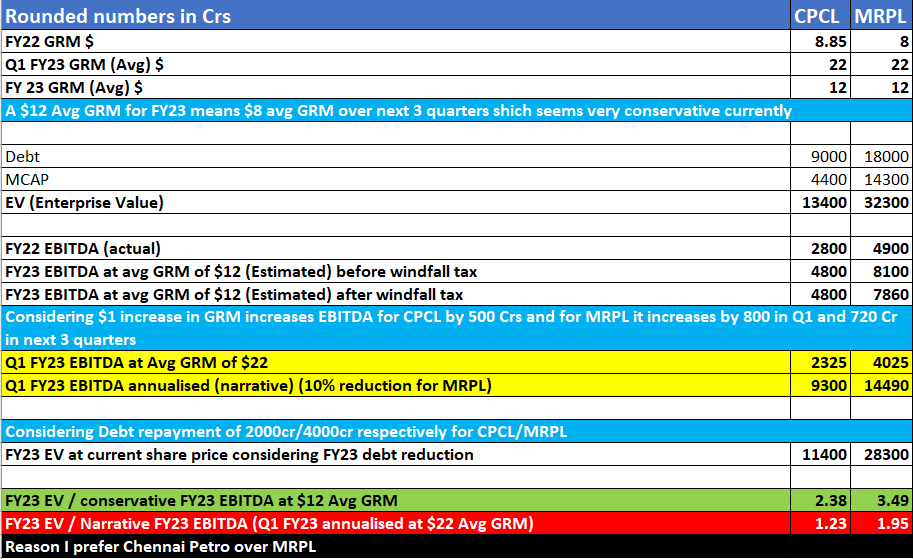Select MRPL FY23 EV value 28300

coord(881,454)
